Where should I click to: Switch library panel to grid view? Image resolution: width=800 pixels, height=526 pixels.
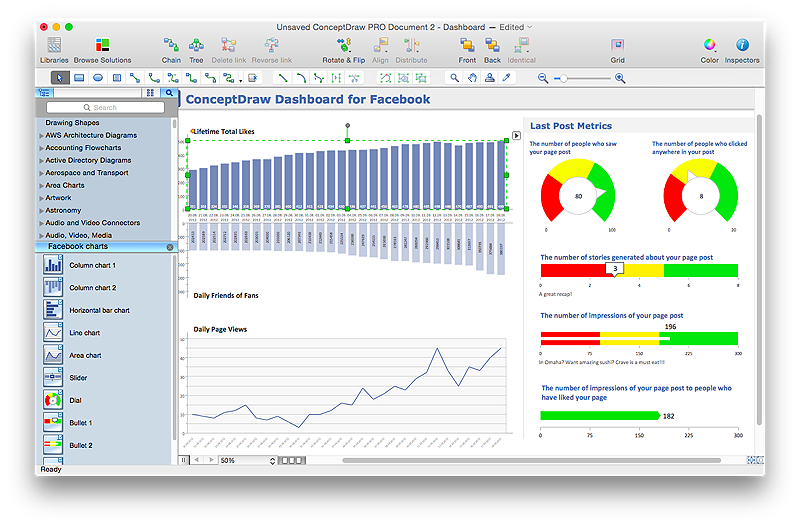tap(150, 92)
